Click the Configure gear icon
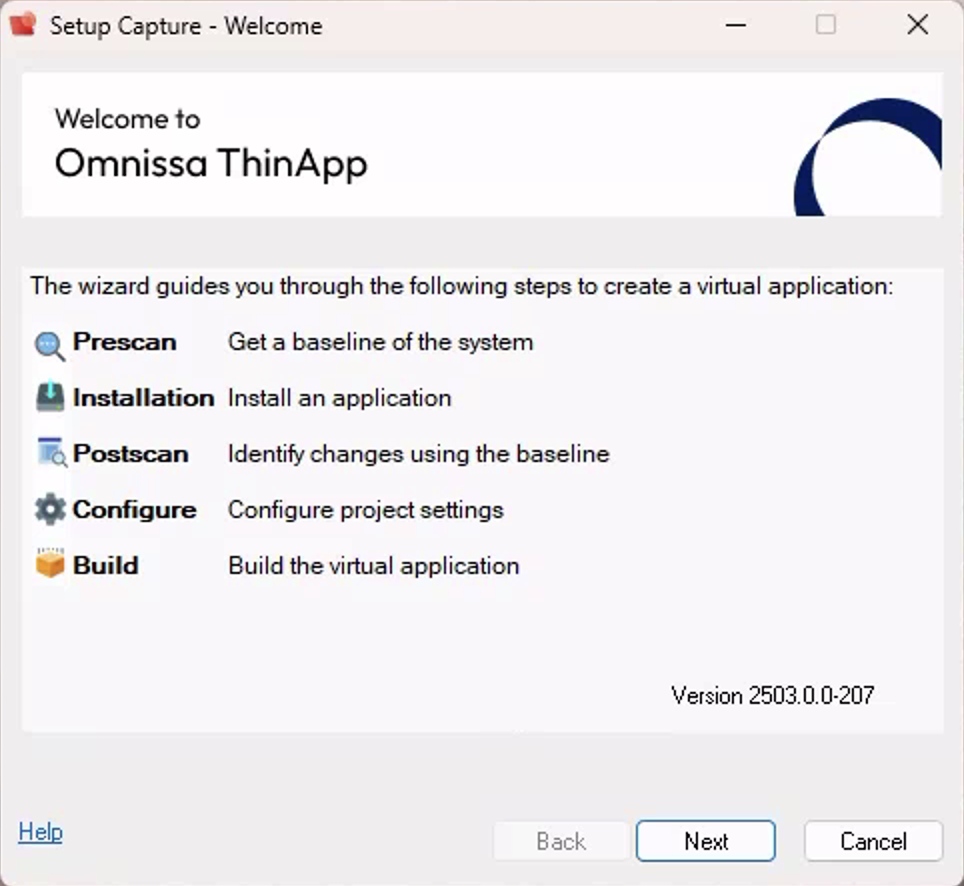The width and height of the screenshot is (964, 886). 49,510
